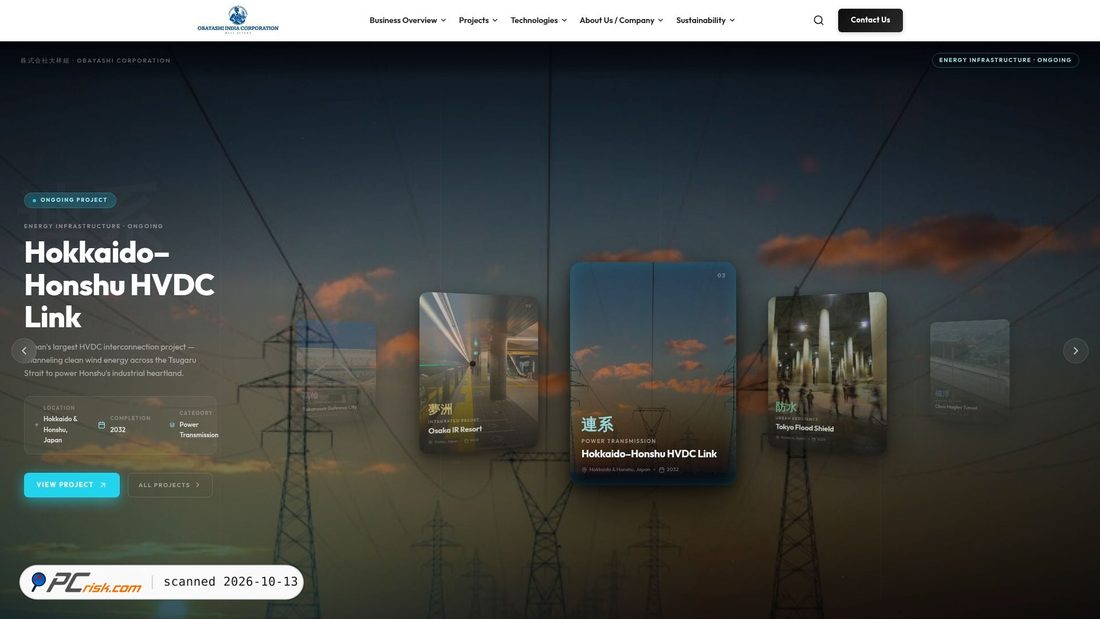Advance to the next carousel slide arrow
Screen dimensions: 1100x619
coord(1075,350)
